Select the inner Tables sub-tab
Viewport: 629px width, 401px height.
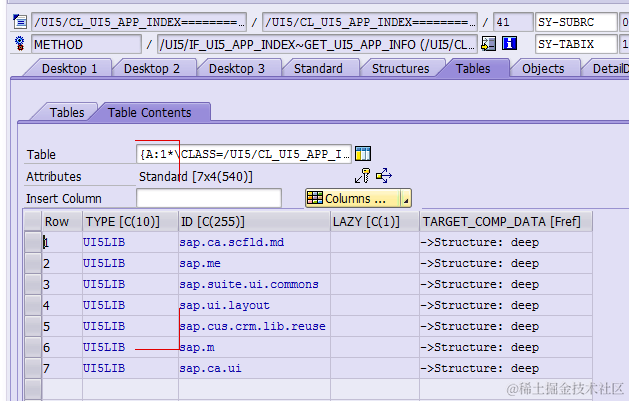(x=67, y=112)
